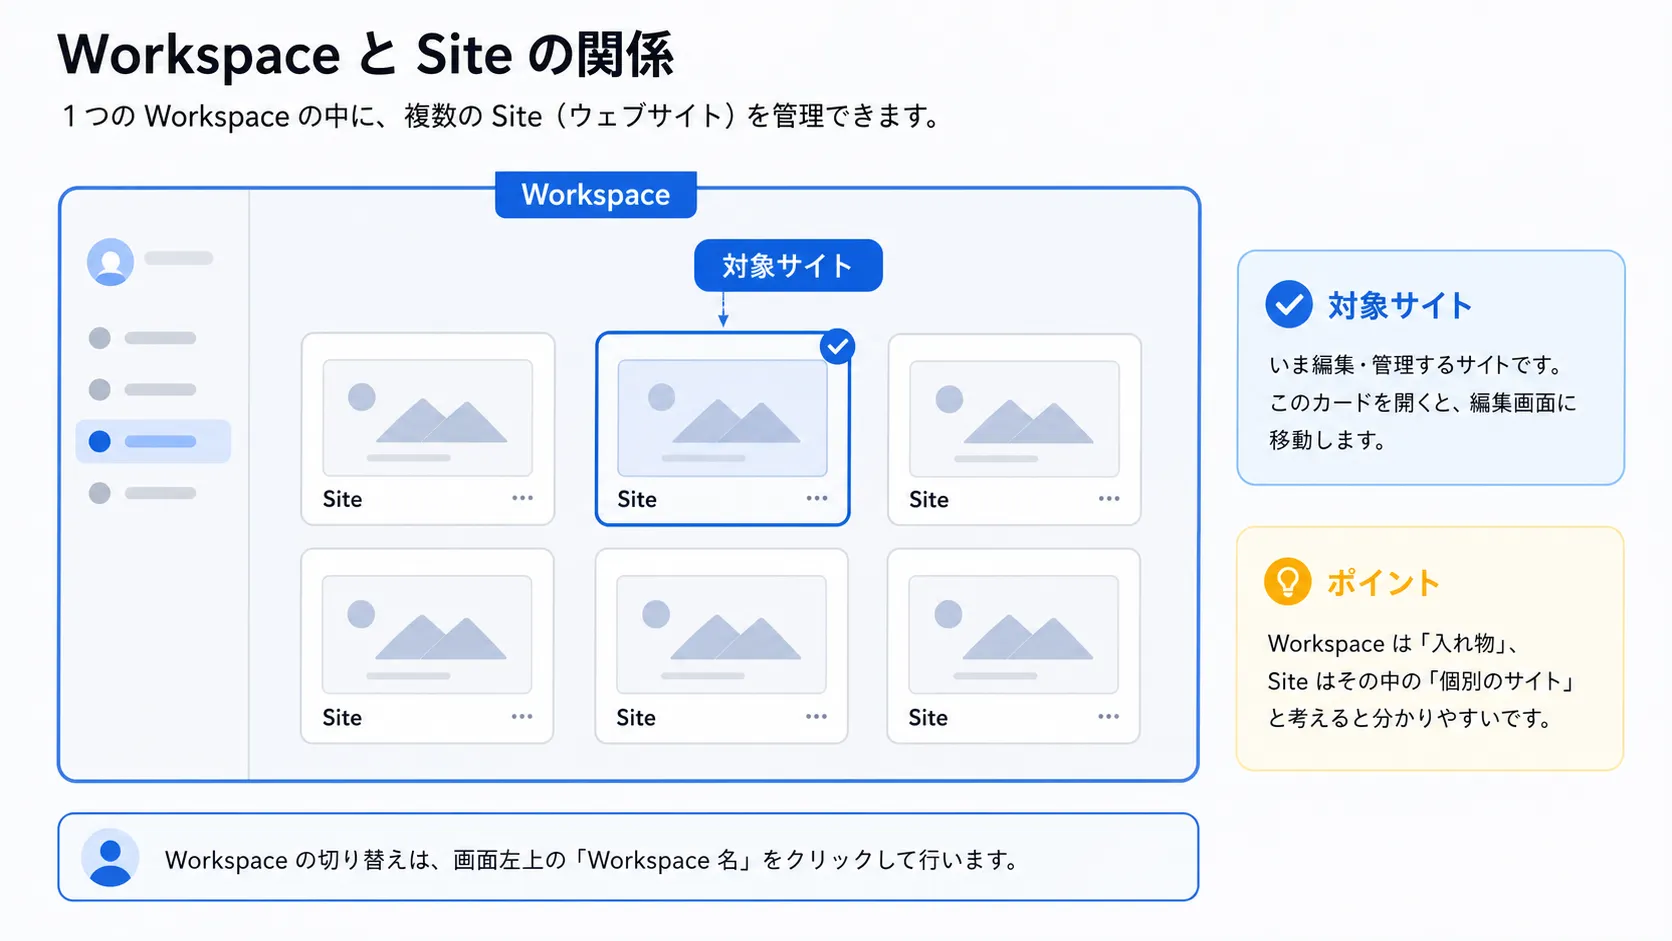Click the Site label on the top-left card
Screen dimensions: 1672x941
(x=342, y=499)
